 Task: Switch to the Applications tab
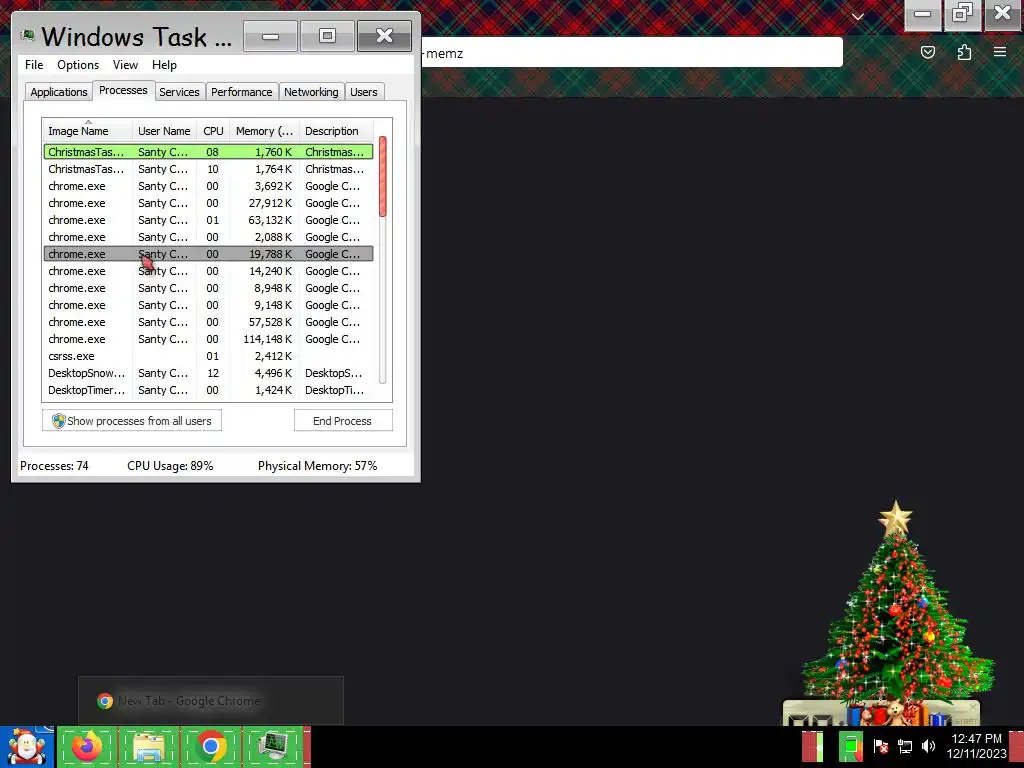[x=59, y=92]
